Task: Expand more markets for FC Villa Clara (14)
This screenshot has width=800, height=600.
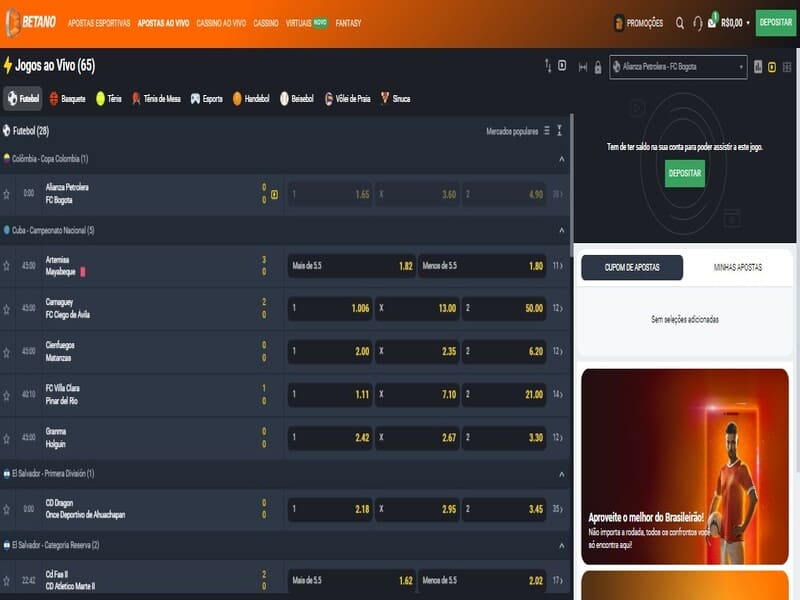Action: coord(557,394)
